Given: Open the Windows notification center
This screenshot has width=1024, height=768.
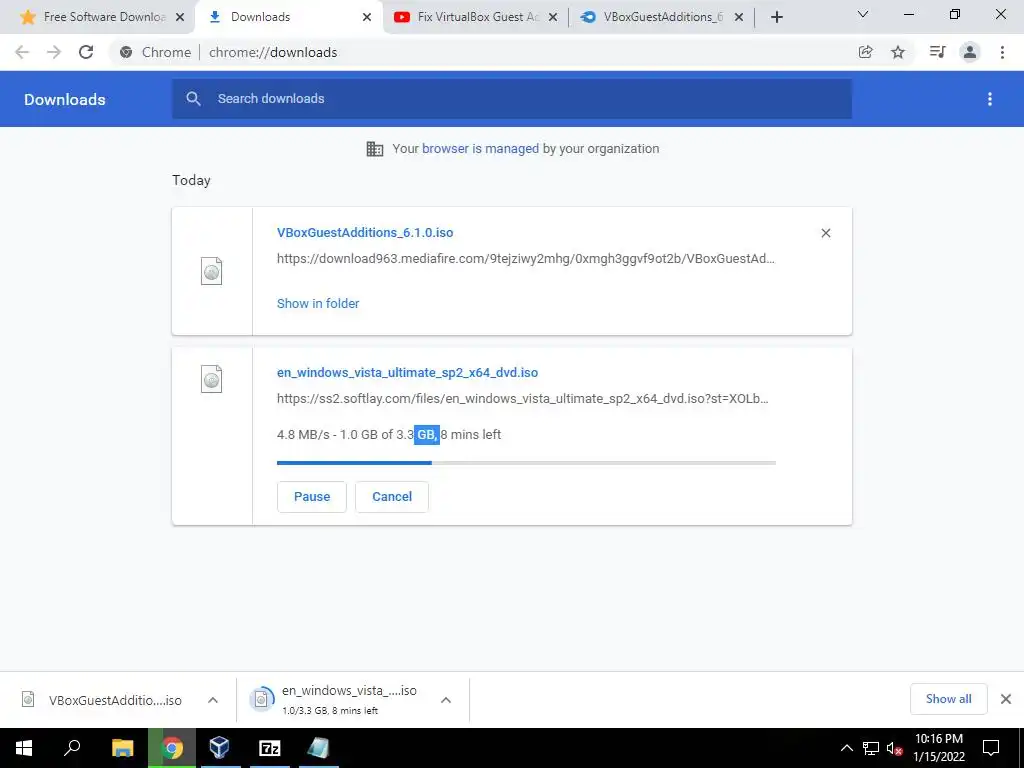Looking at the screenshot, I should point(991,748).
